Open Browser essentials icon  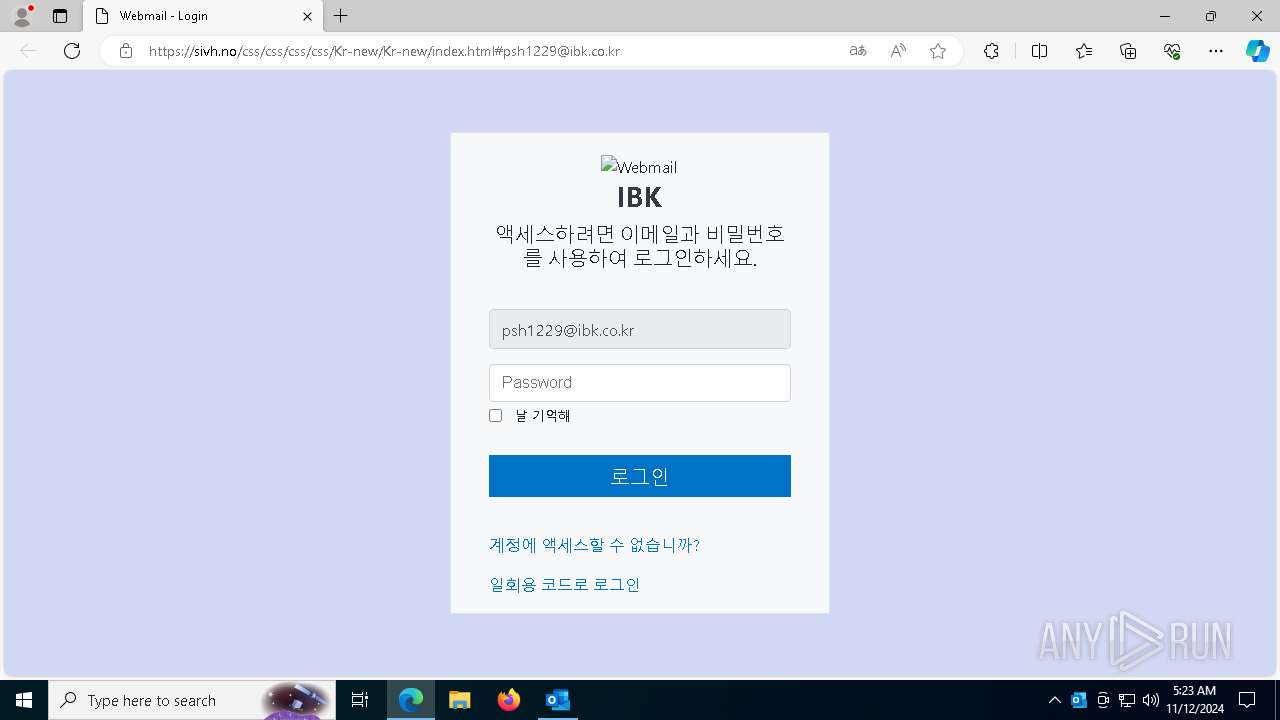[x=1172, y=51]
